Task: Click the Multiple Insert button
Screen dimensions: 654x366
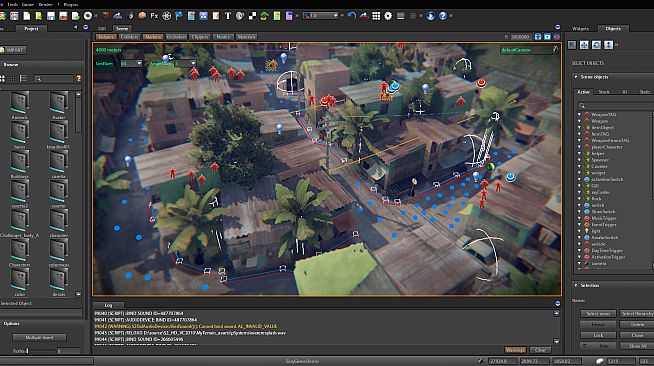Action: pyautogui.click(x=39, y=337)
